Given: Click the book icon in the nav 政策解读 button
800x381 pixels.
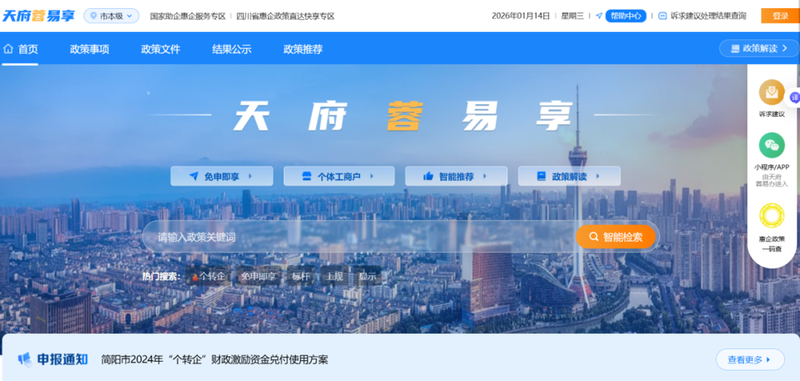Looking at the screenshot, I should coord(735,48).
